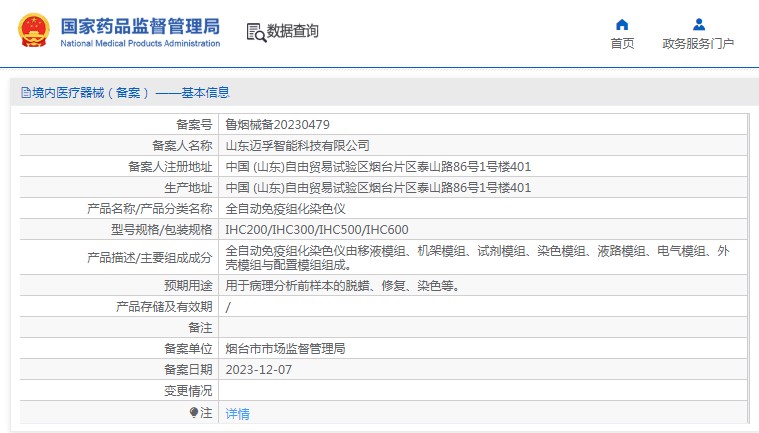Open the 政务服务门户 portal link
Image resolution: width=759 pixels, height=433 pixels.
point(698,44)
